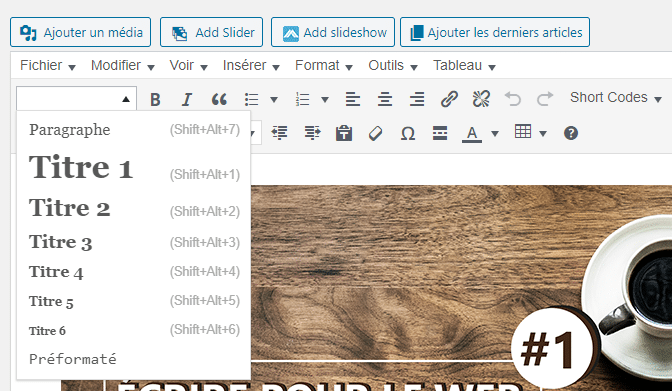
Task: Align text to the left
Action: click(x=353, y=99)
